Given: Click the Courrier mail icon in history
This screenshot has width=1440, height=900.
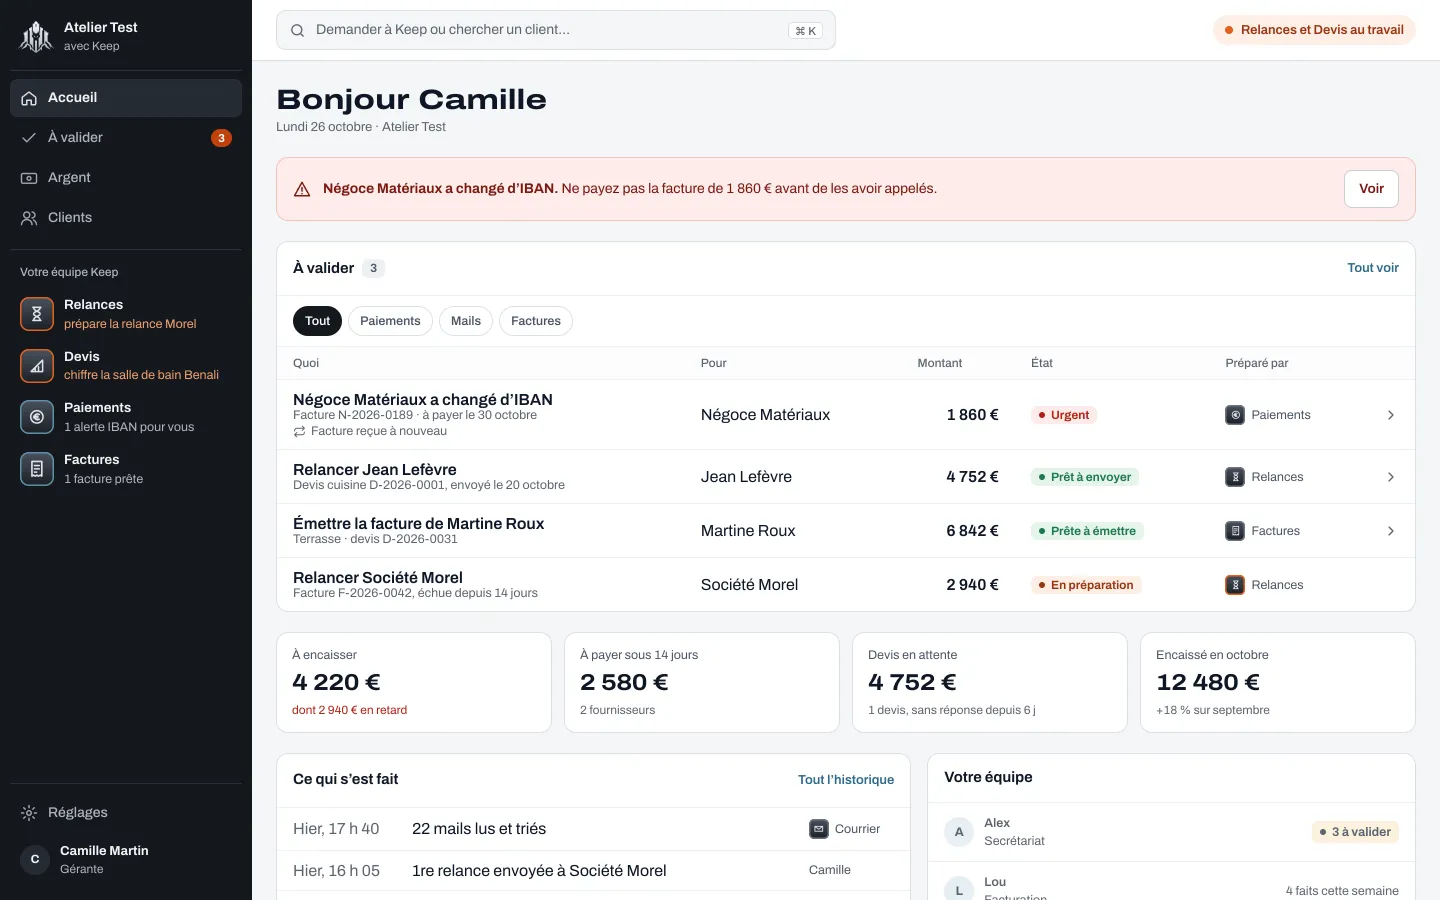Looking at the screenshot, I should [x=819, y=829].
